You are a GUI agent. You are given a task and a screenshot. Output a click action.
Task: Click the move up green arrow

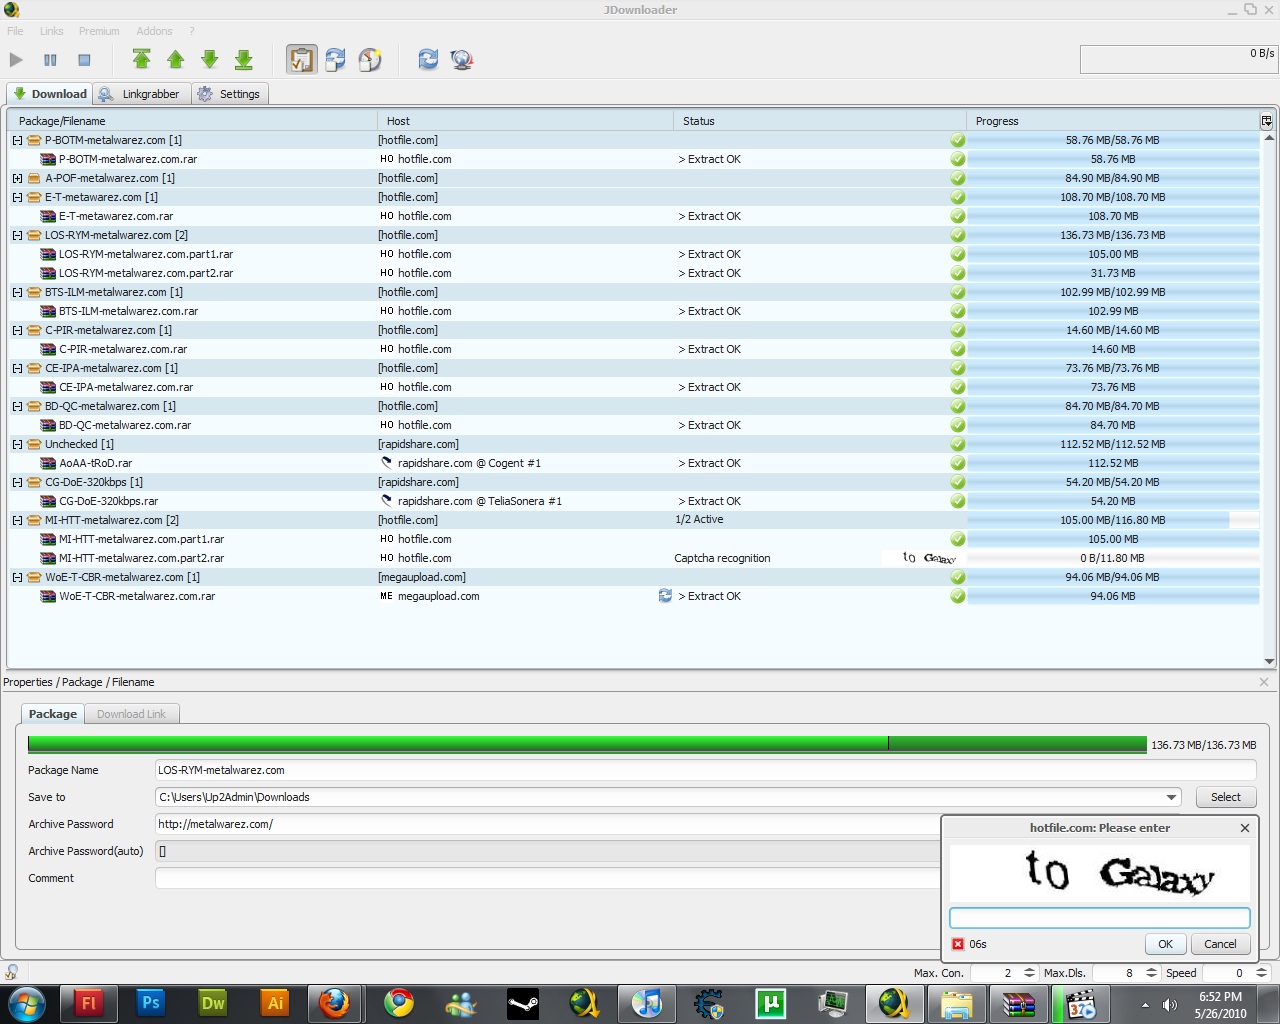point(175,60)
